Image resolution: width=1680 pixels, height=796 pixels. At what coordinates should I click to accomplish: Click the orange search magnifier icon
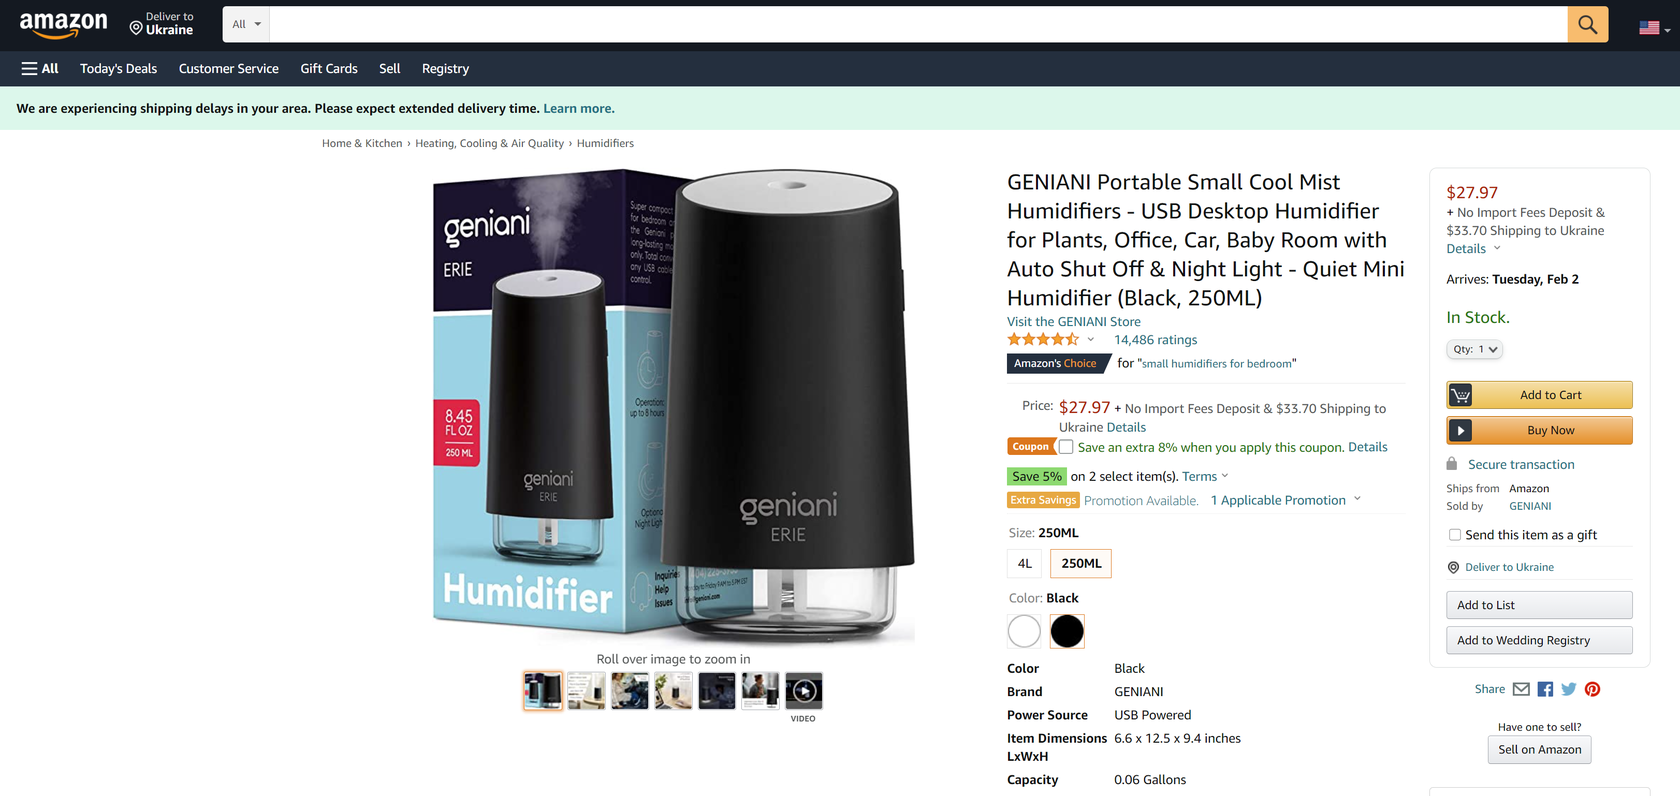coord(1587,24)
